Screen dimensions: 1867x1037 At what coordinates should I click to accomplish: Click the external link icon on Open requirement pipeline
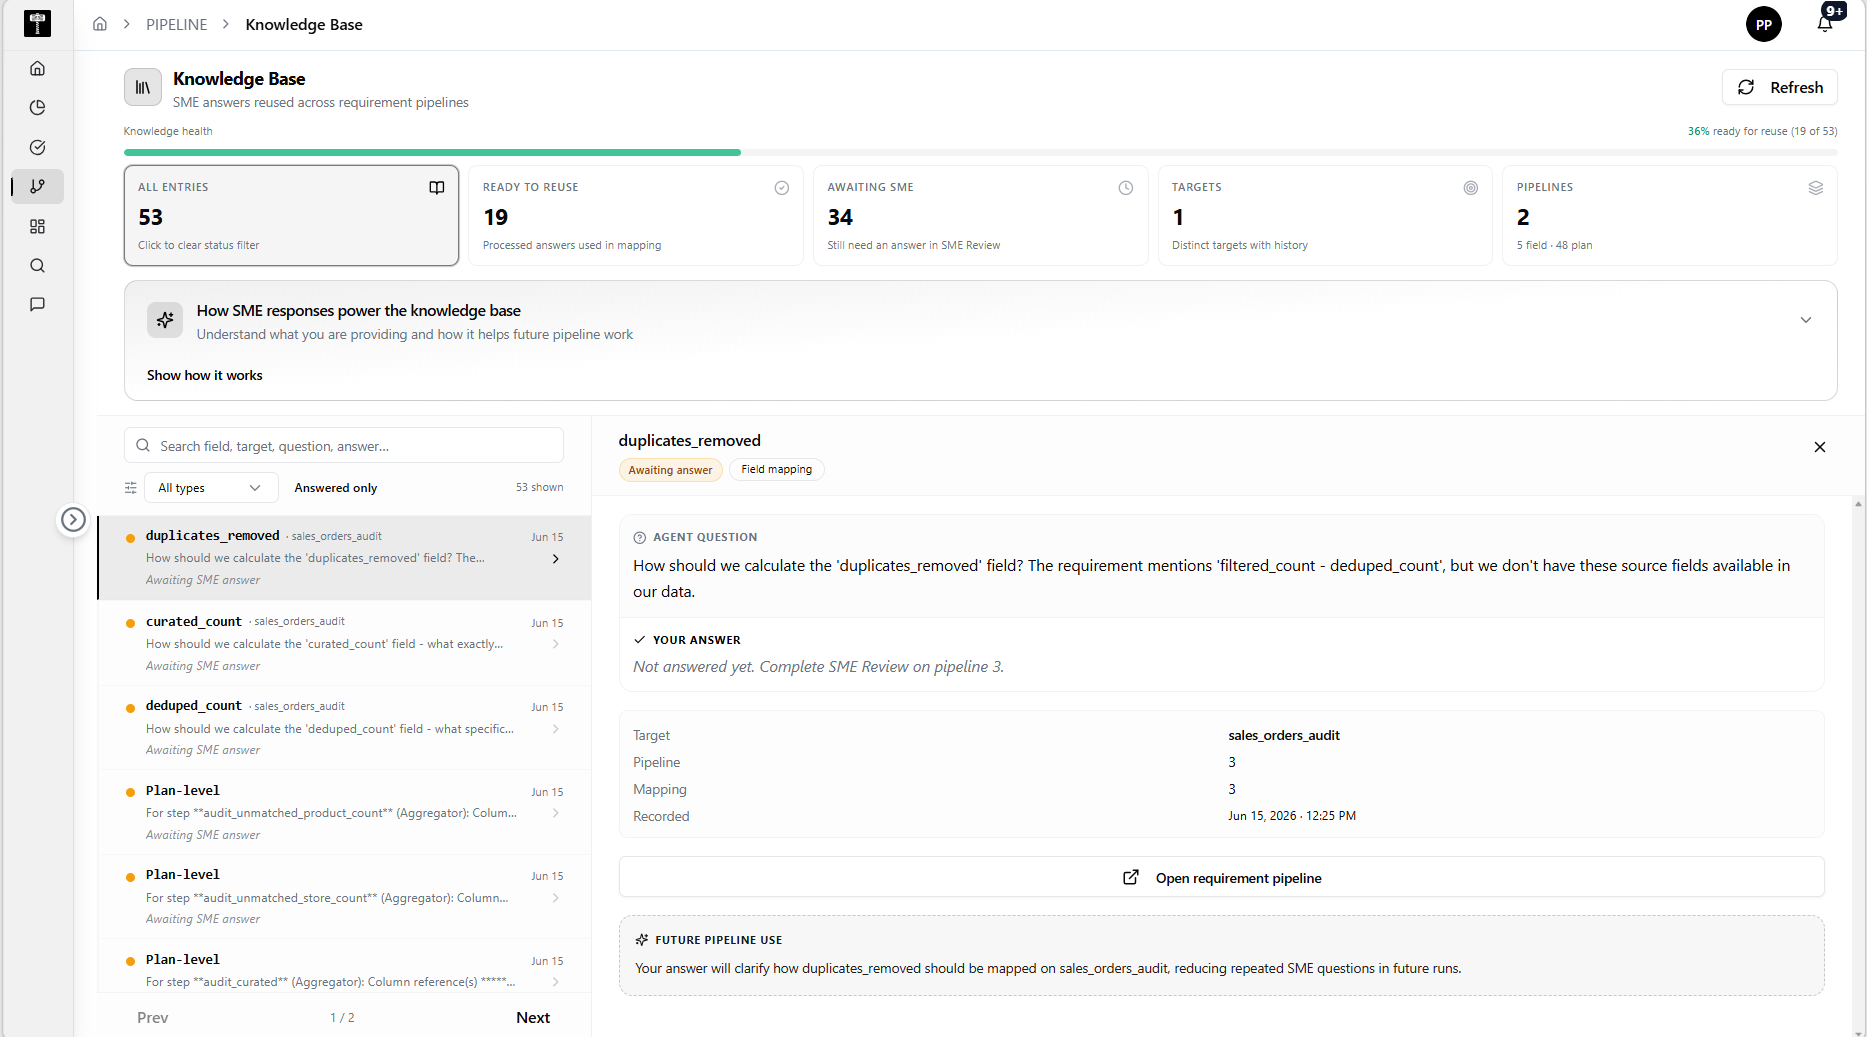point(1131,877)
